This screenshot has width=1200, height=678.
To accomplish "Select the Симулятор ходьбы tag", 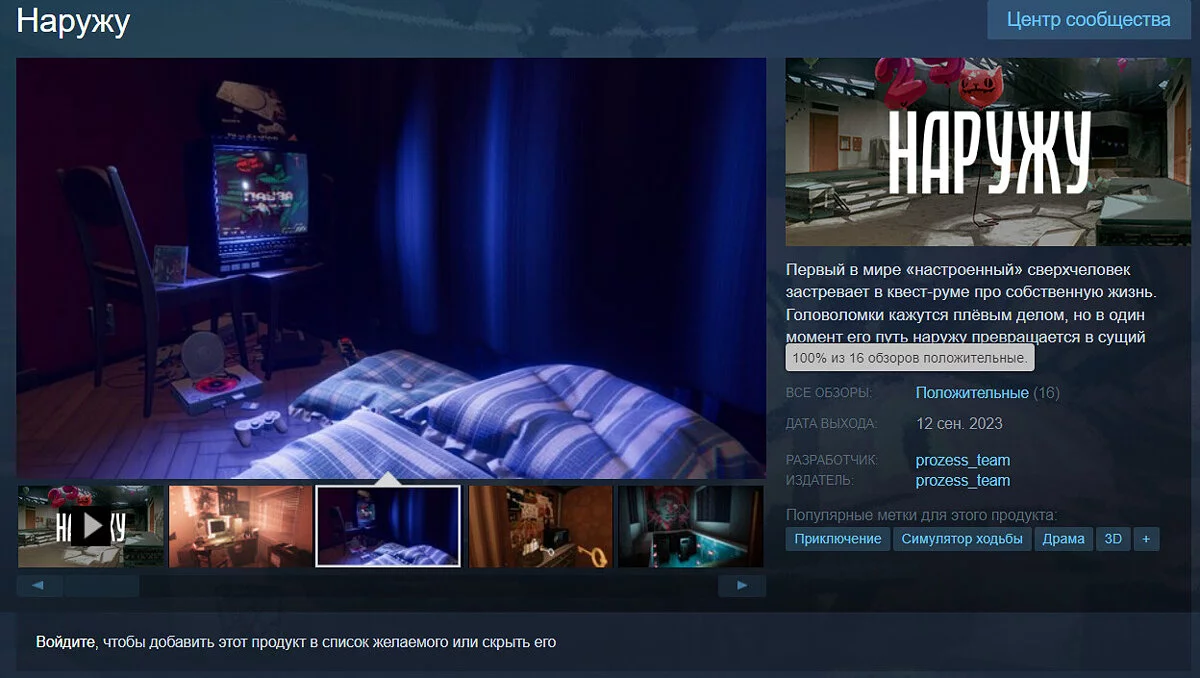I will [962, 538].
